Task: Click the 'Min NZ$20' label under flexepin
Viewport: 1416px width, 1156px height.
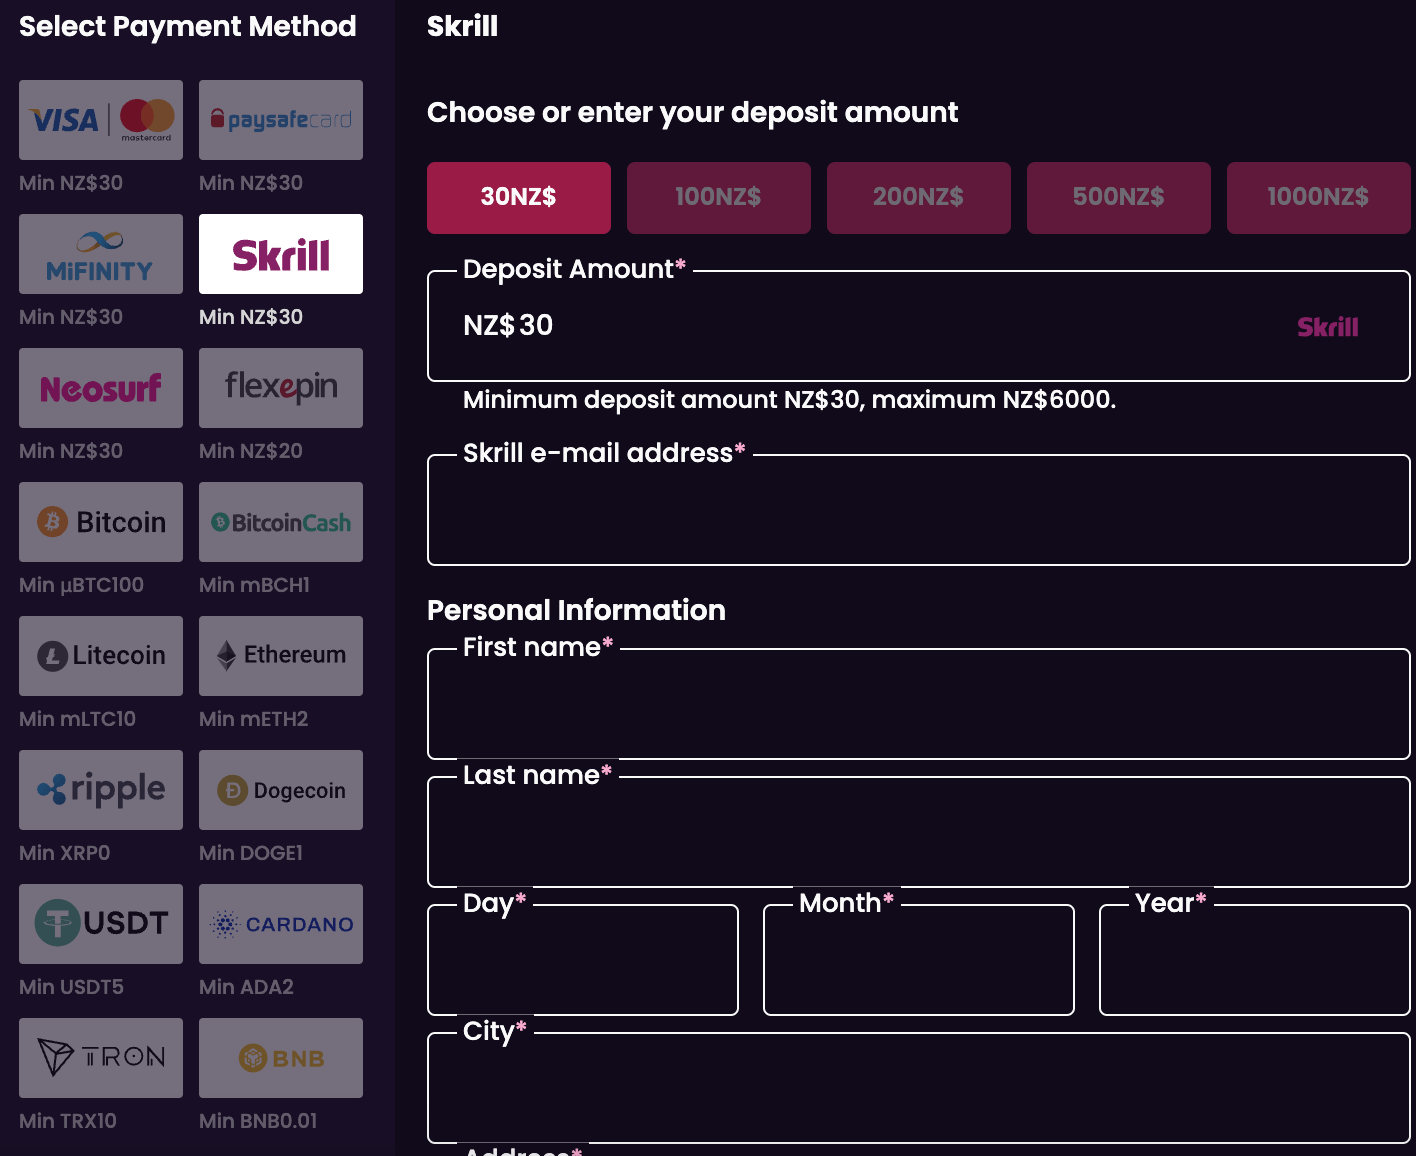Action: [x=251, y=451]
